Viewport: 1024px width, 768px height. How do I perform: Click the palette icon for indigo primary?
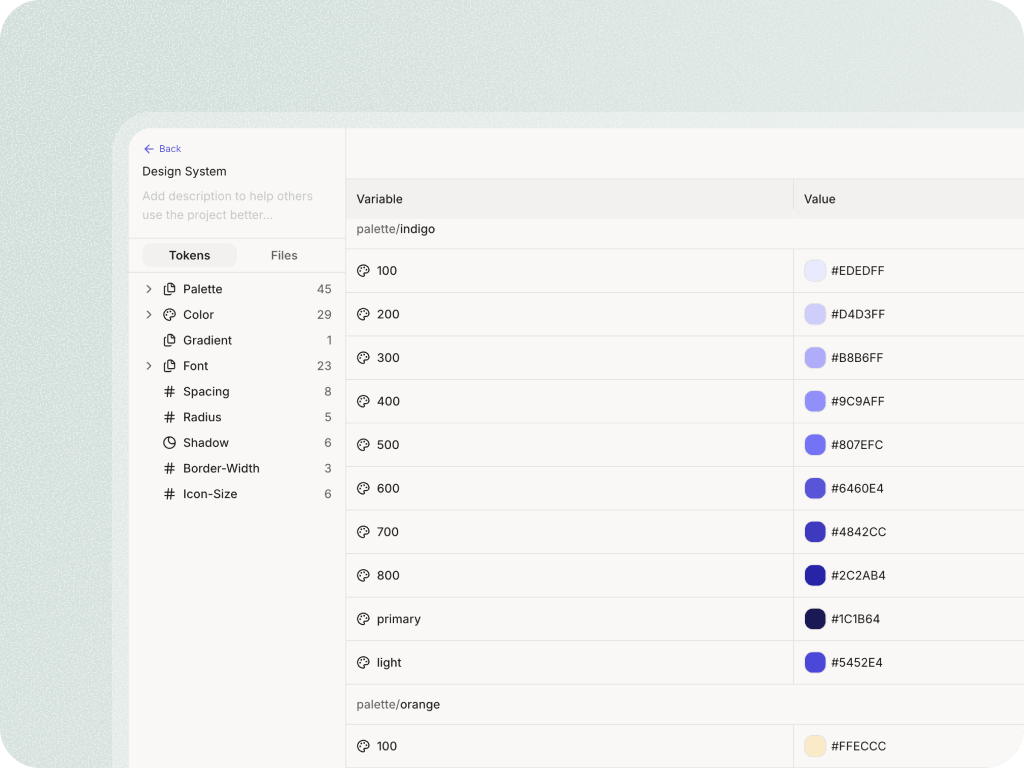(363, 619)
